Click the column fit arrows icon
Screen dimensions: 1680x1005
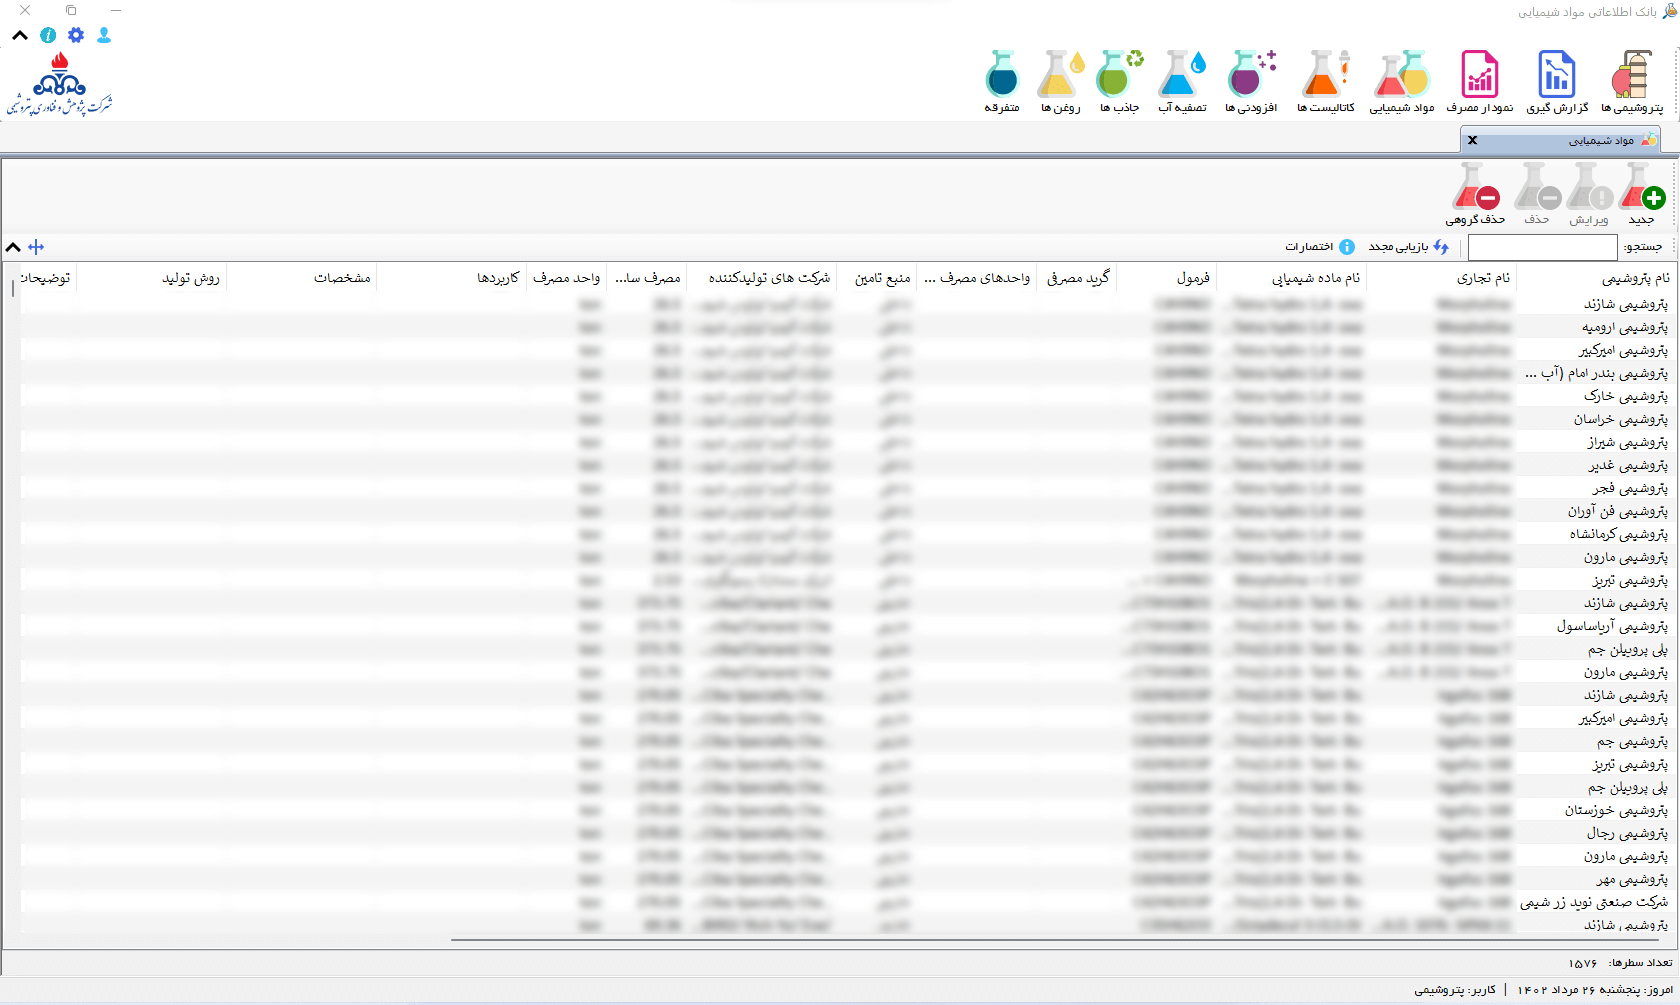tap(36, 247)
